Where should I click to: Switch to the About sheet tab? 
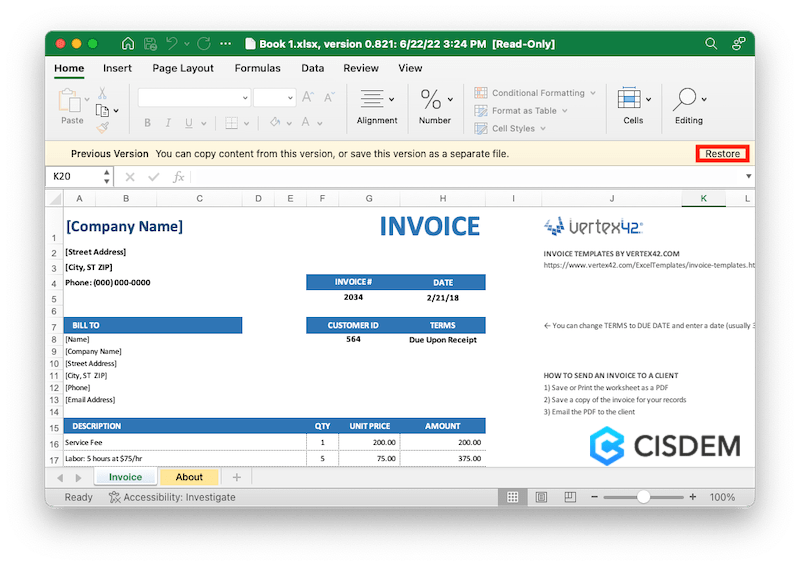click(189, 477)
